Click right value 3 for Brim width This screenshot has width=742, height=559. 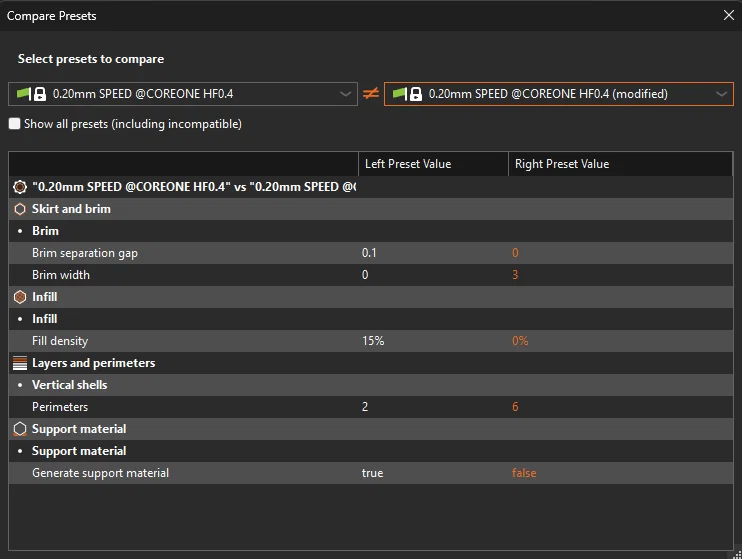click(x=515, y=275)
